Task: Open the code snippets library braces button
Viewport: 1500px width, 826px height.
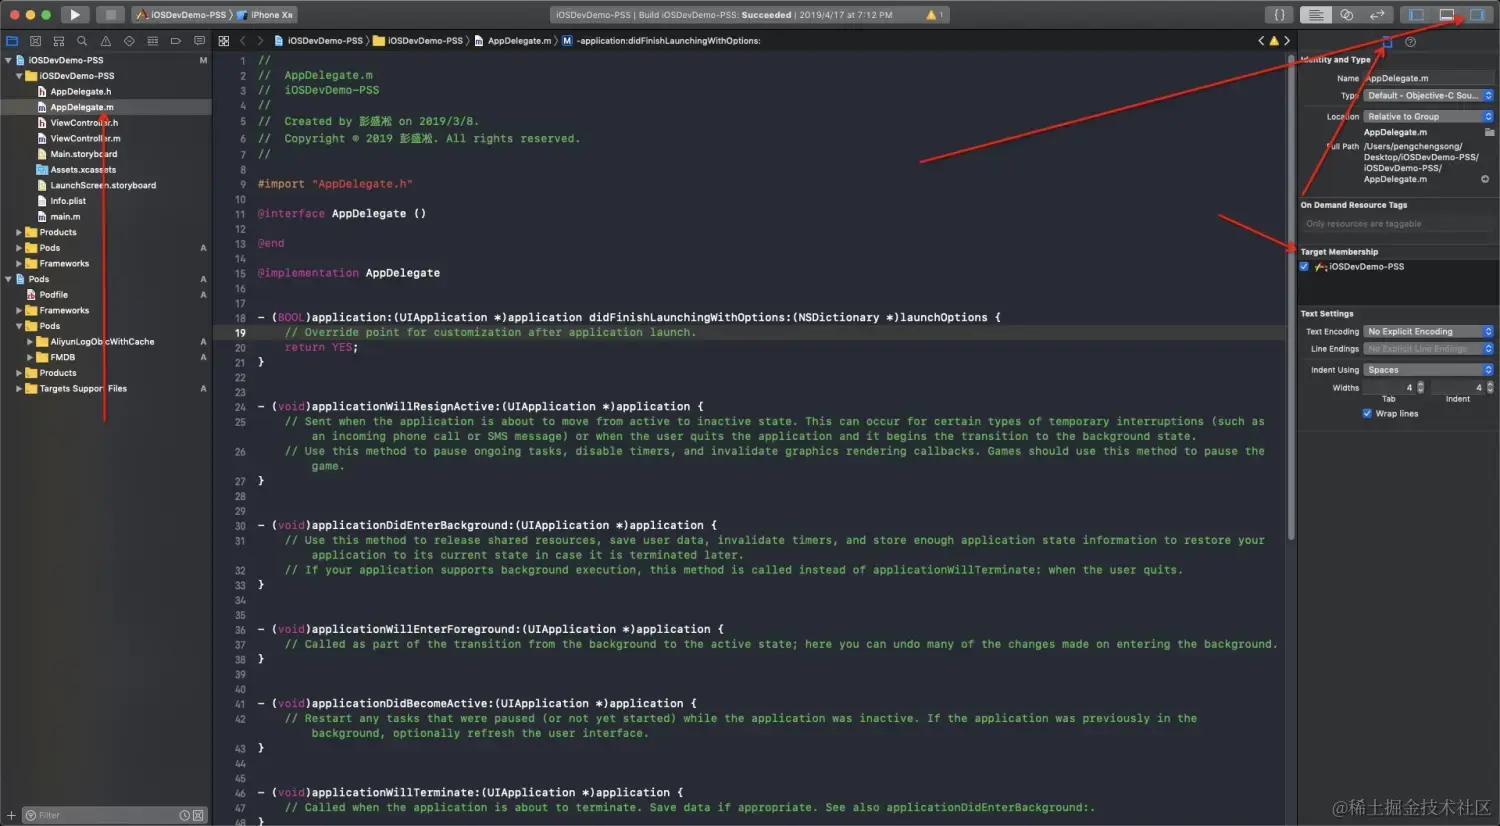Action: point(1279,15)
